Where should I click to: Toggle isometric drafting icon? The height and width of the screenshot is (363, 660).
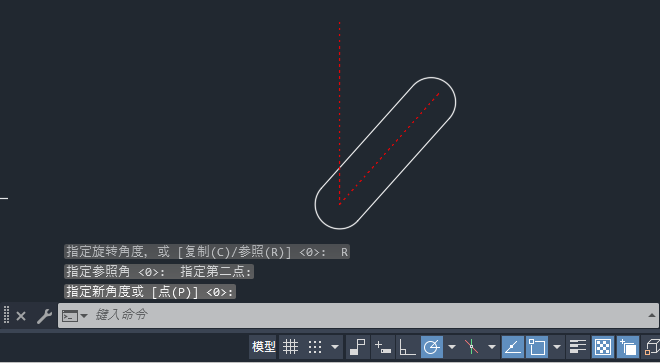pyautogui.click(x=471, y=347)
